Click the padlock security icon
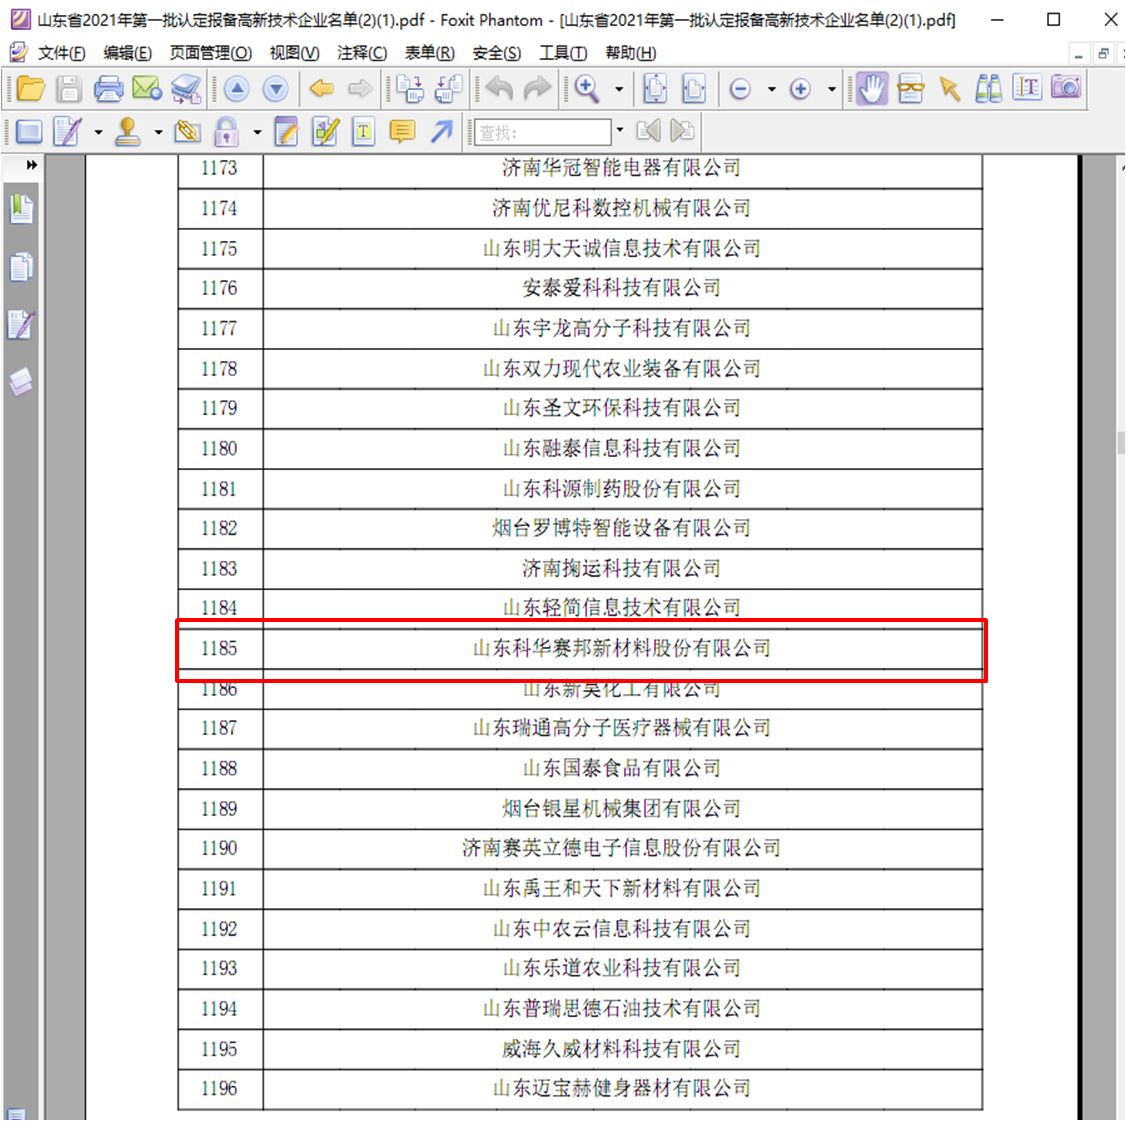This screenshot has width=1126, height=1121. (x=227, y=132)
